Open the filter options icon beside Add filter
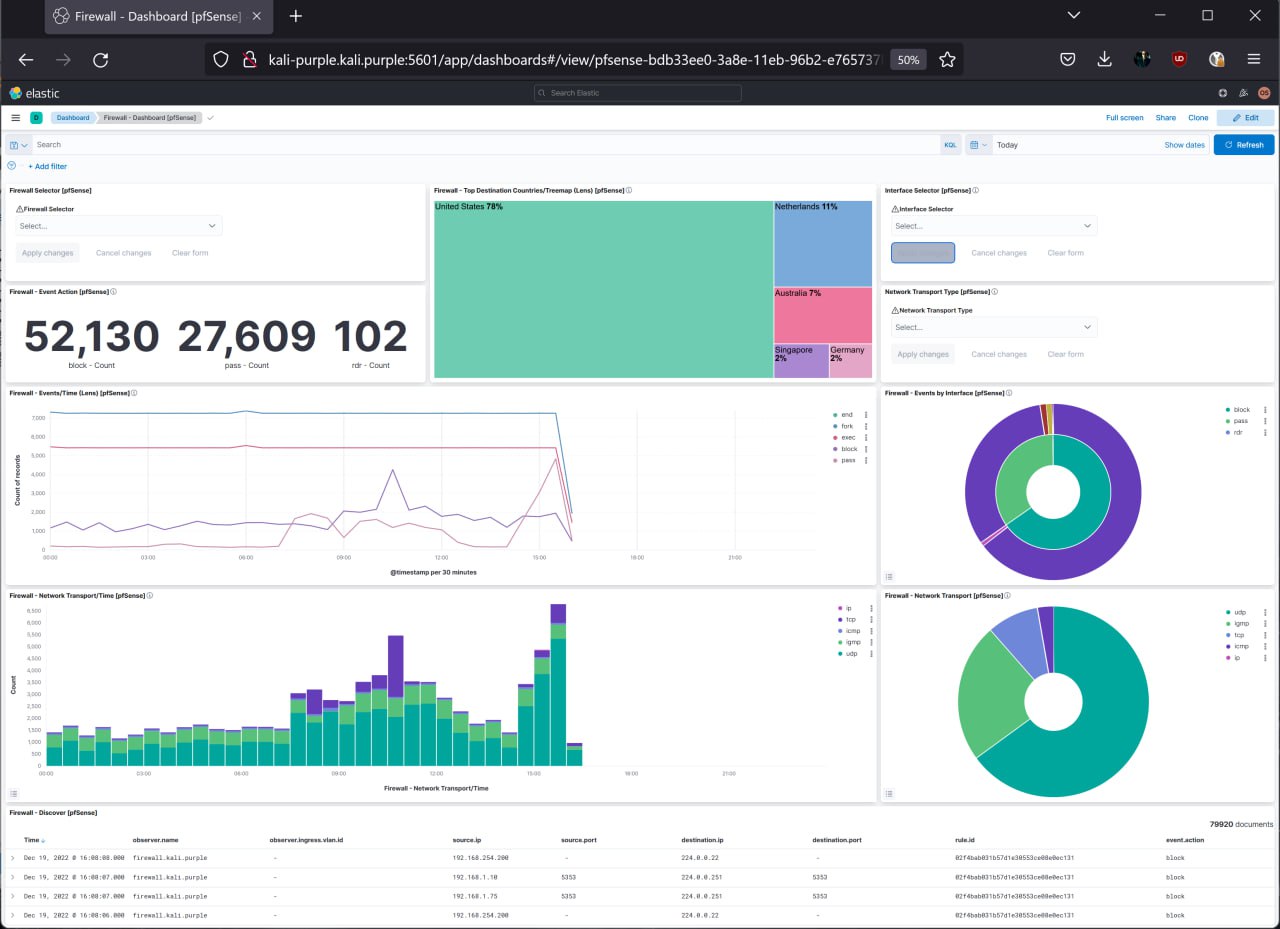Image resolution: width=1280 pixels, height=929 pixels. coord(12,166)
